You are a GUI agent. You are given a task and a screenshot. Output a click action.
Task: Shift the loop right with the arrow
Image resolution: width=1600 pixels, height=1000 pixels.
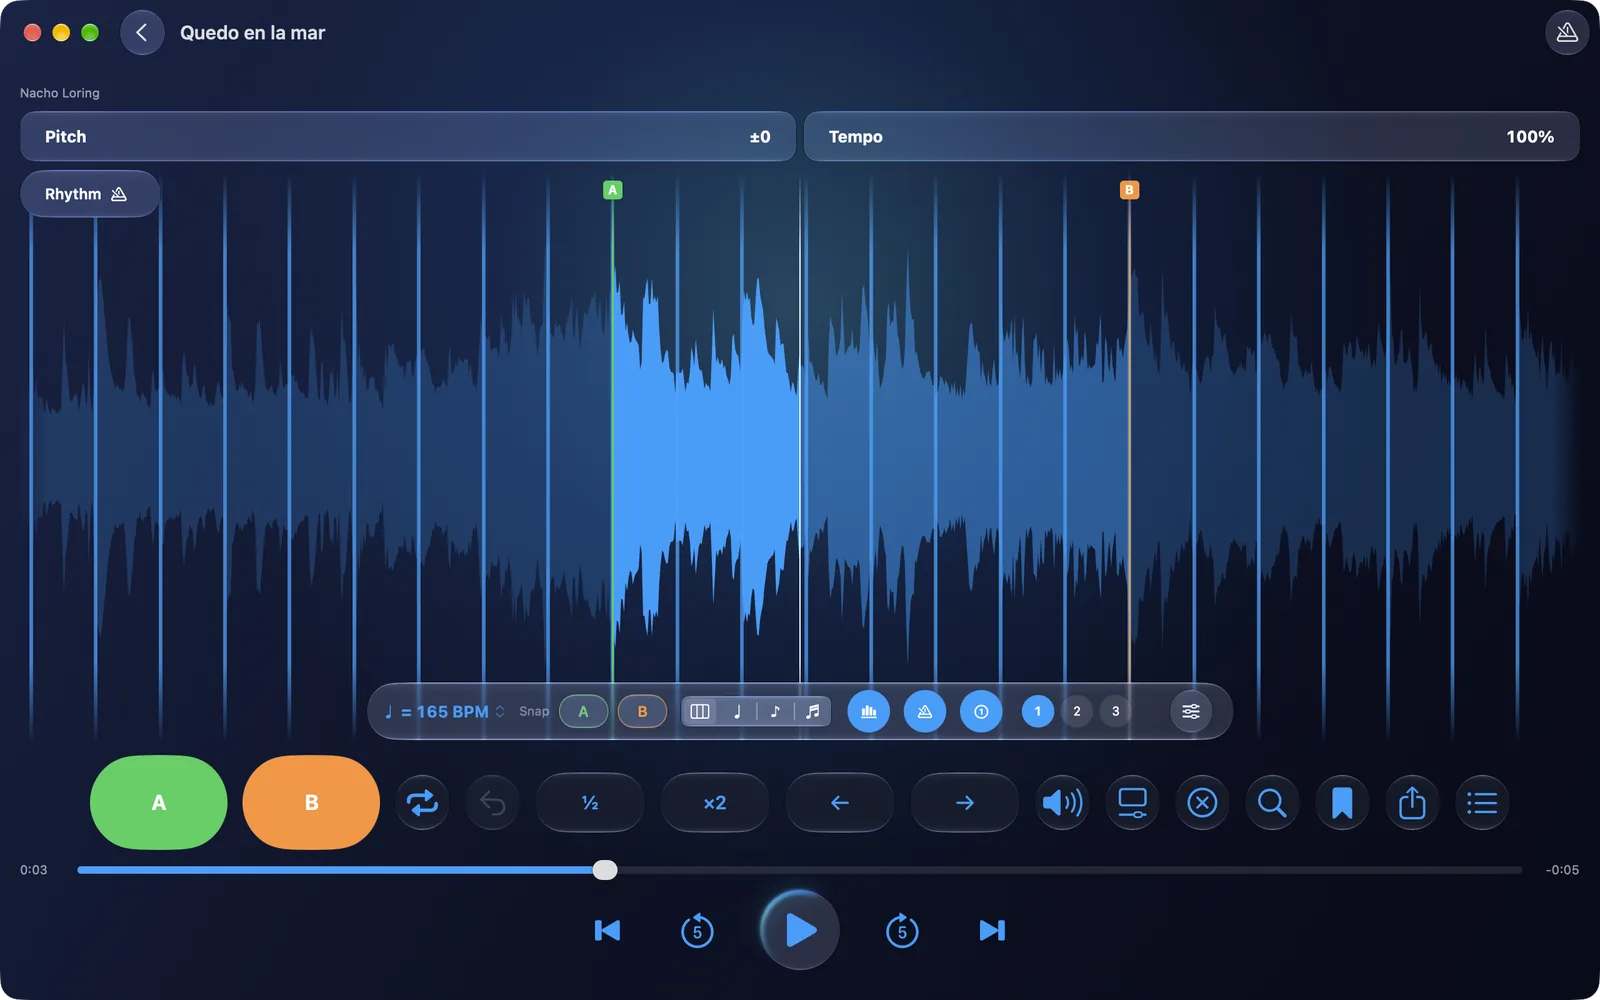(x=965, y=802)
